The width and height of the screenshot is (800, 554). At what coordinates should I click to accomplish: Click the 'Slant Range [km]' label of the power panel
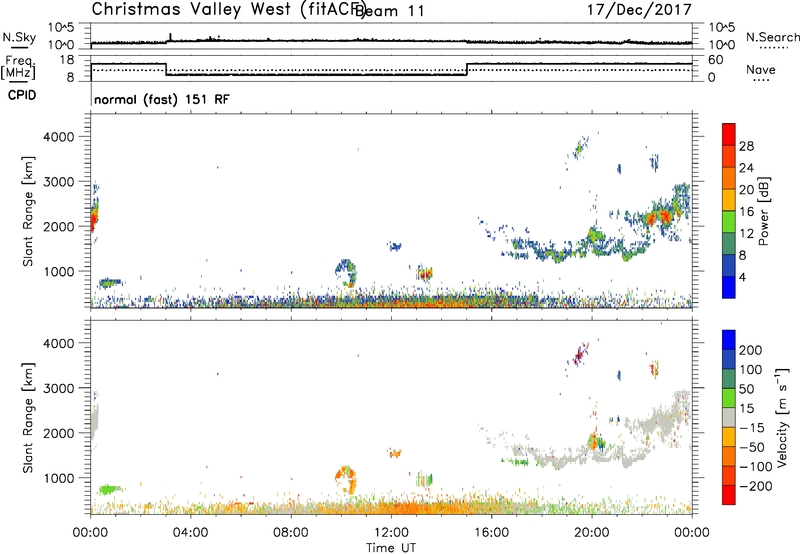tap(28, 211)
